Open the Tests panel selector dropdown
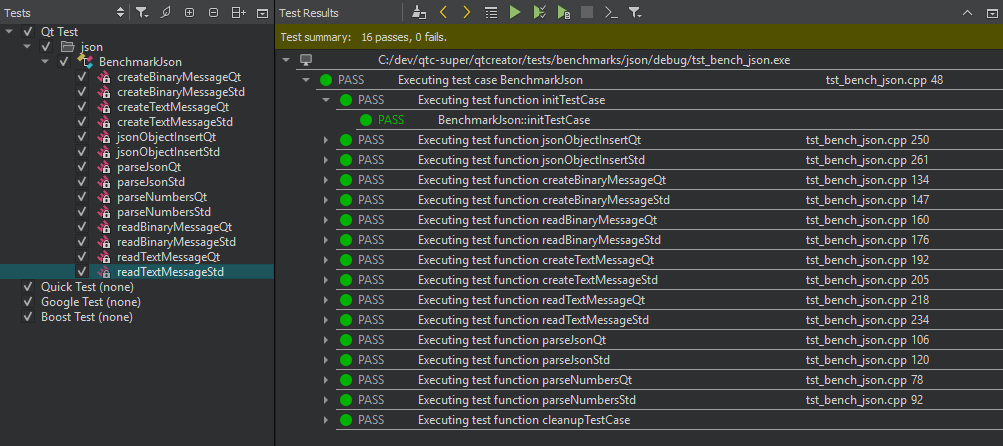 [121, 13]
